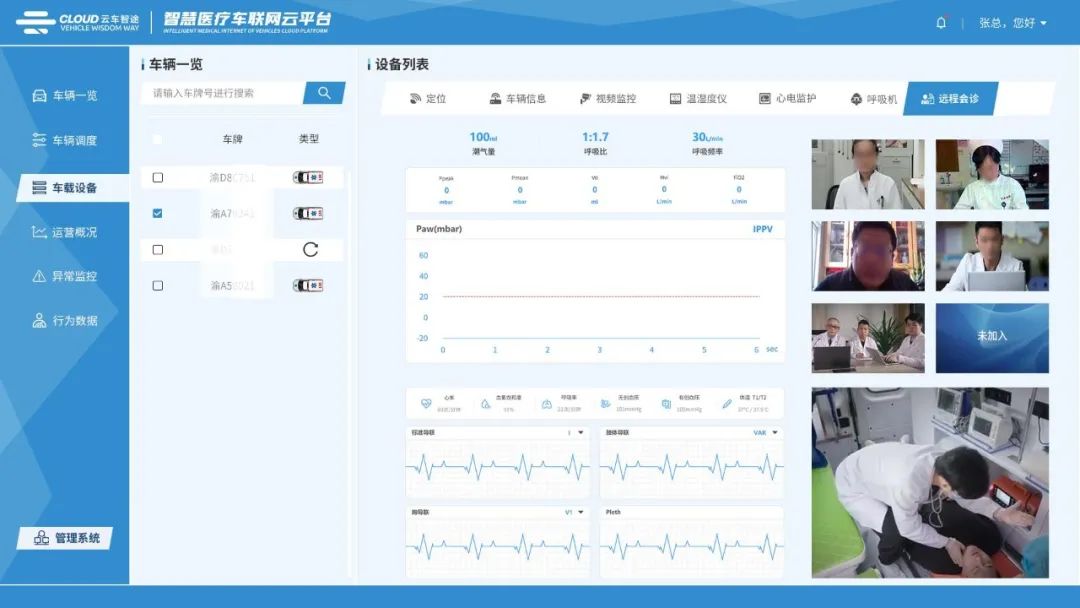Click the notification bell icon
Viewport: 1080px width, 608px height.
click(x=941, y=22)
